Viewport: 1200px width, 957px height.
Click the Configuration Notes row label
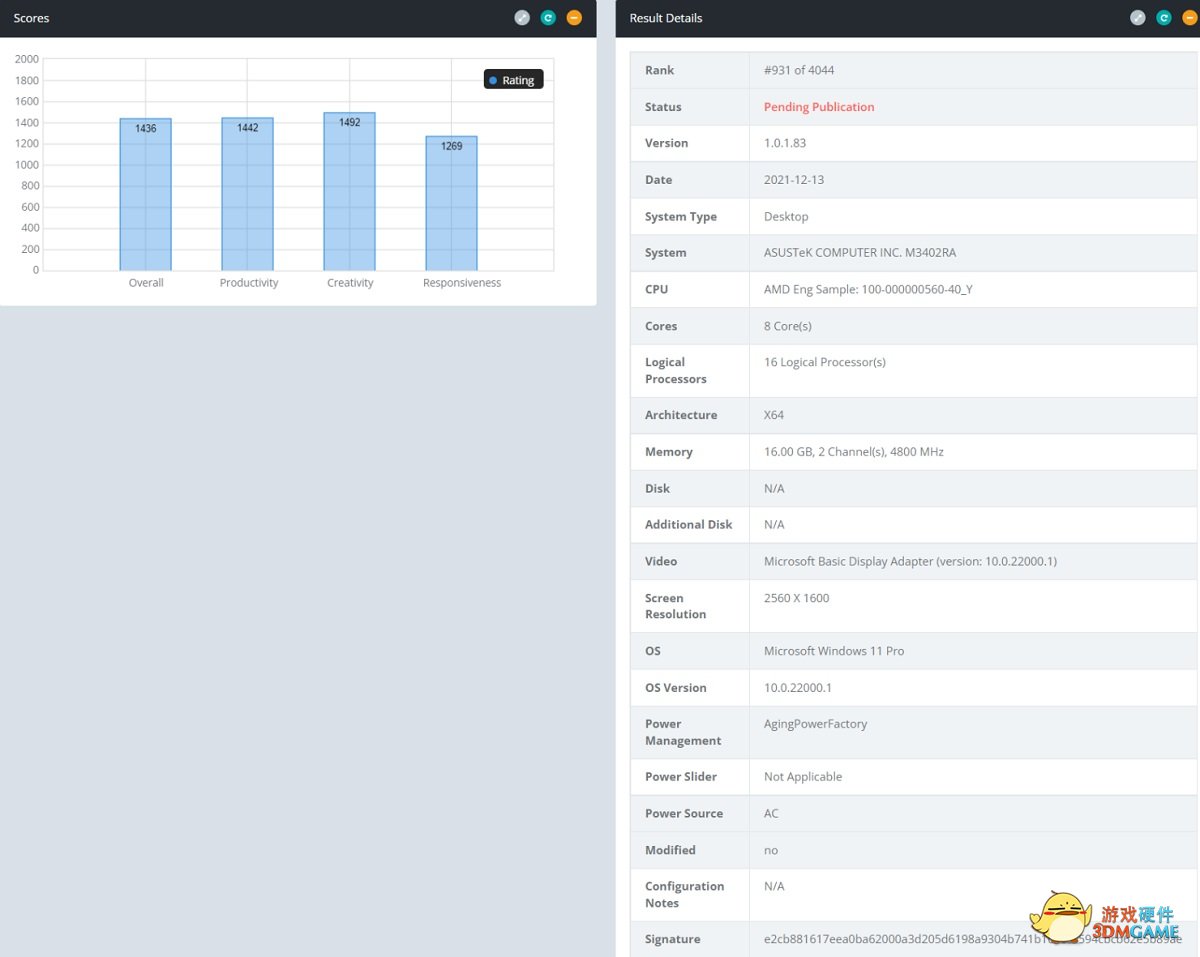tap(685, 894)
